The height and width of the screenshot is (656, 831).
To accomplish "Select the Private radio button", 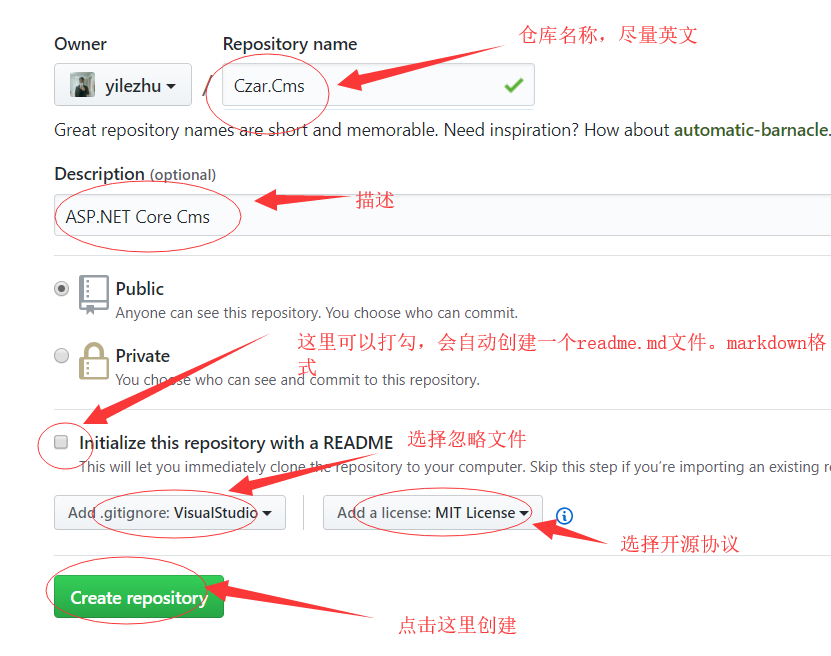I will (x=61, y=355).
